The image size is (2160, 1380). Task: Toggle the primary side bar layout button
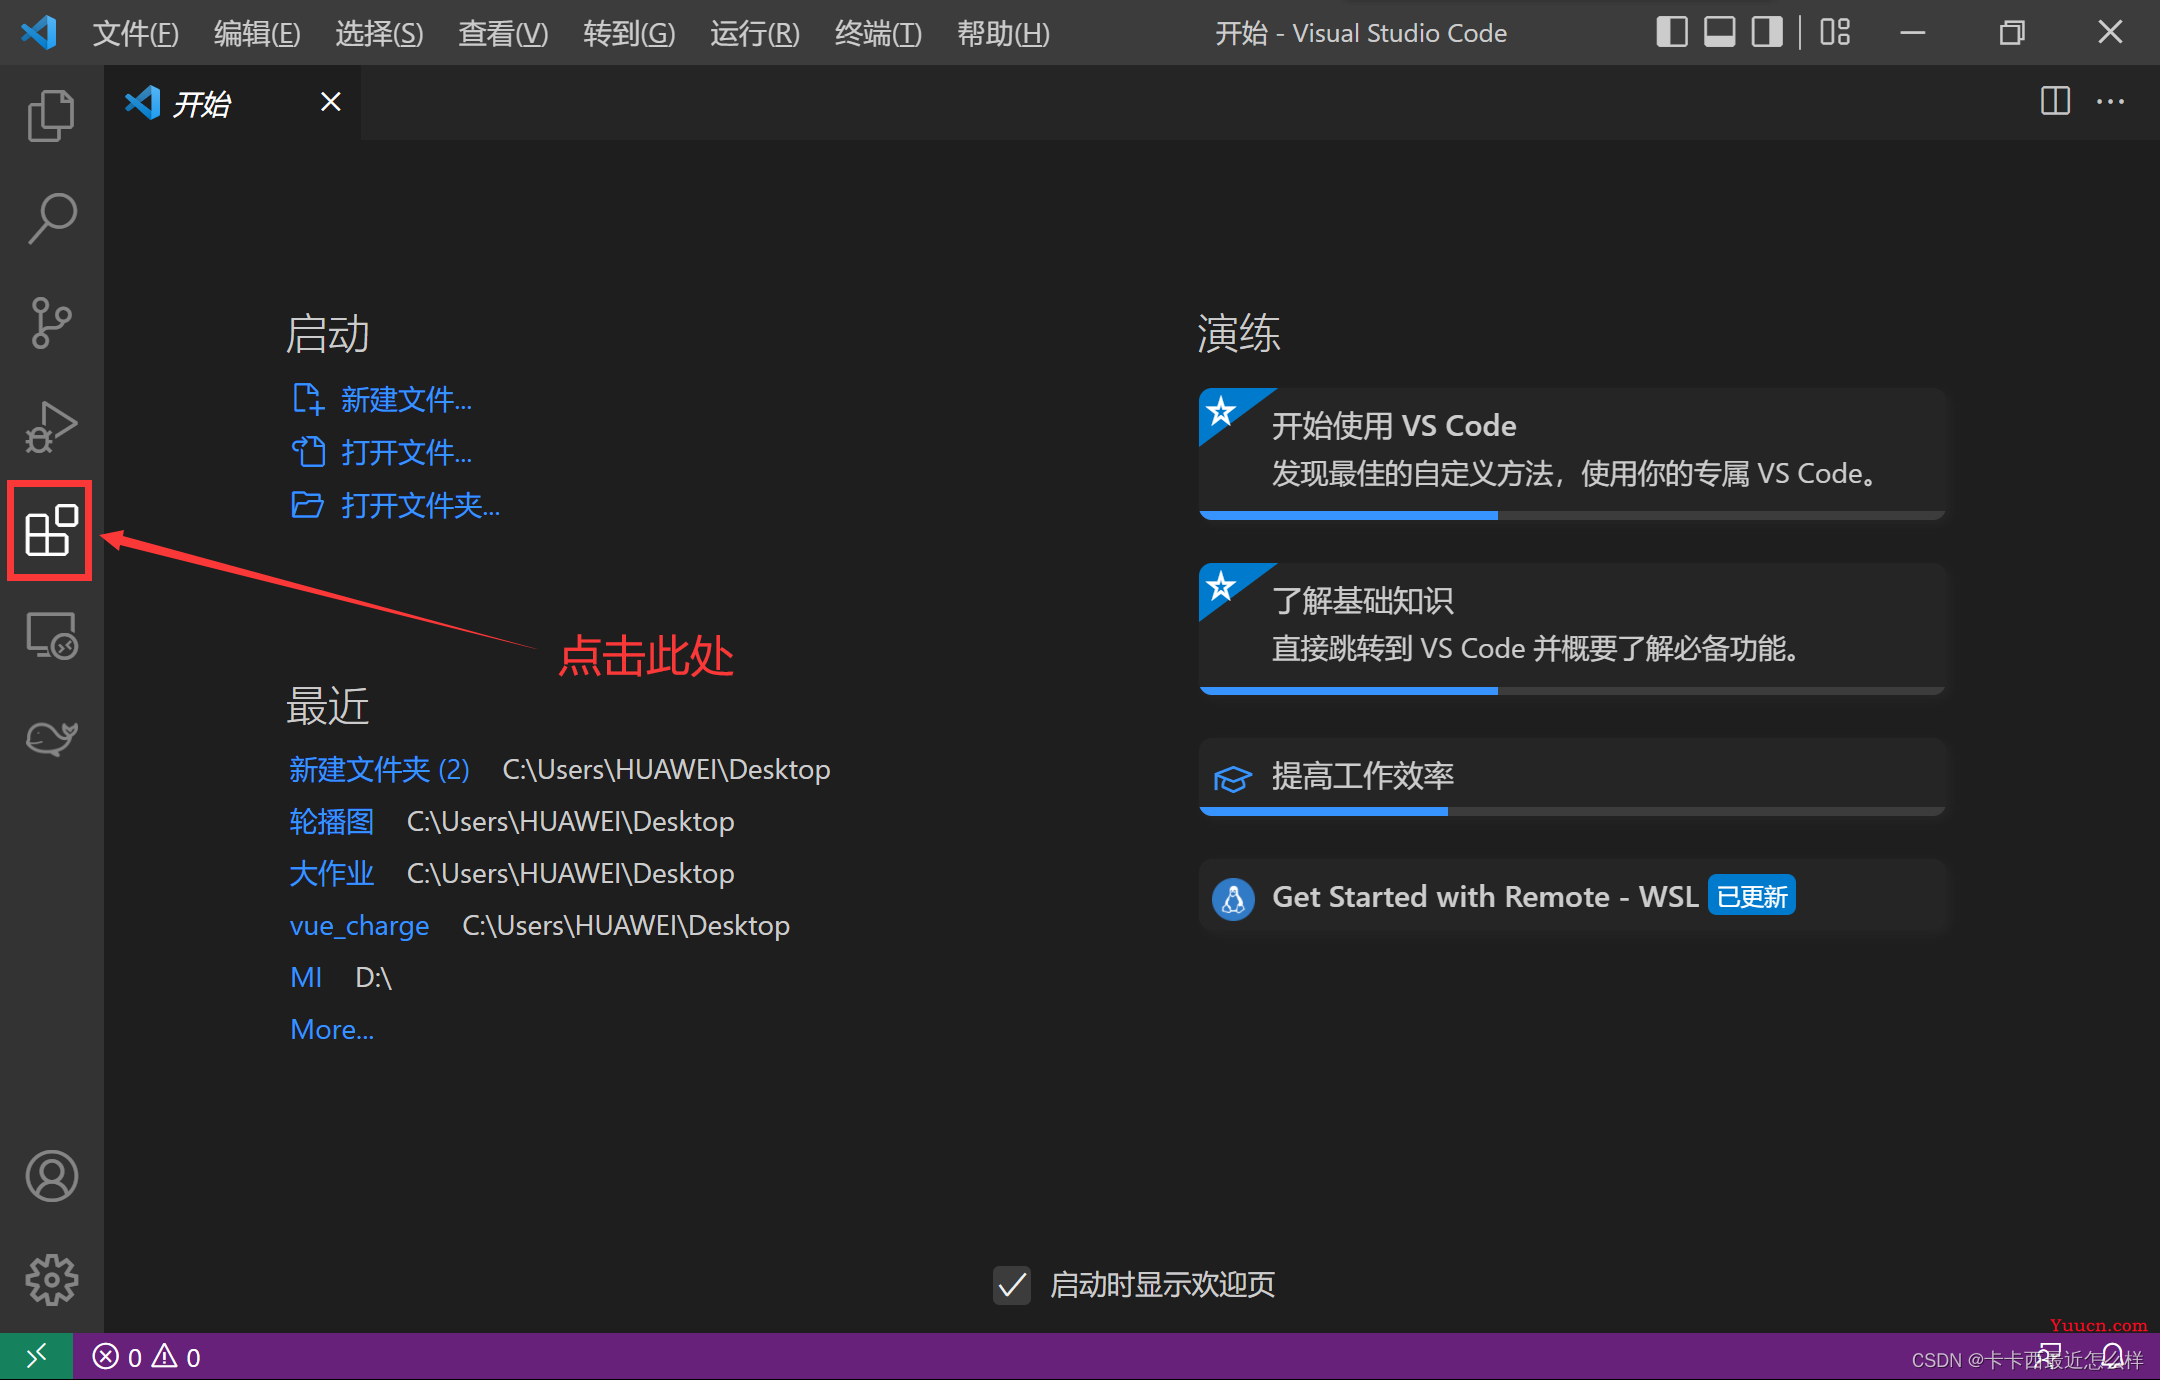pyautogui.click(x=1671, y=33)
